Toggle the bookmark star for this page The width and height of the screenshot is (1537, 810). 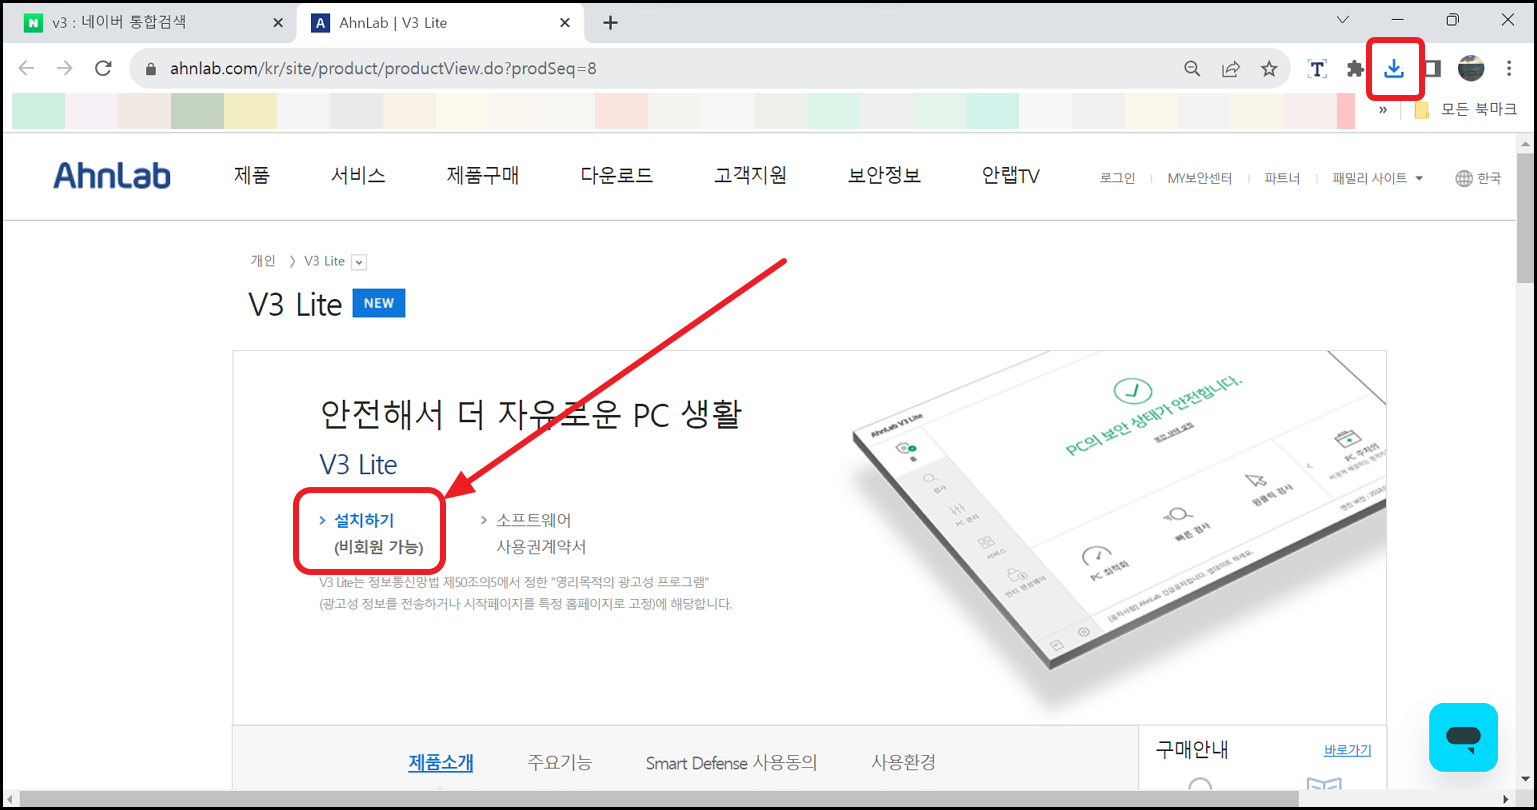point(1270,68)
